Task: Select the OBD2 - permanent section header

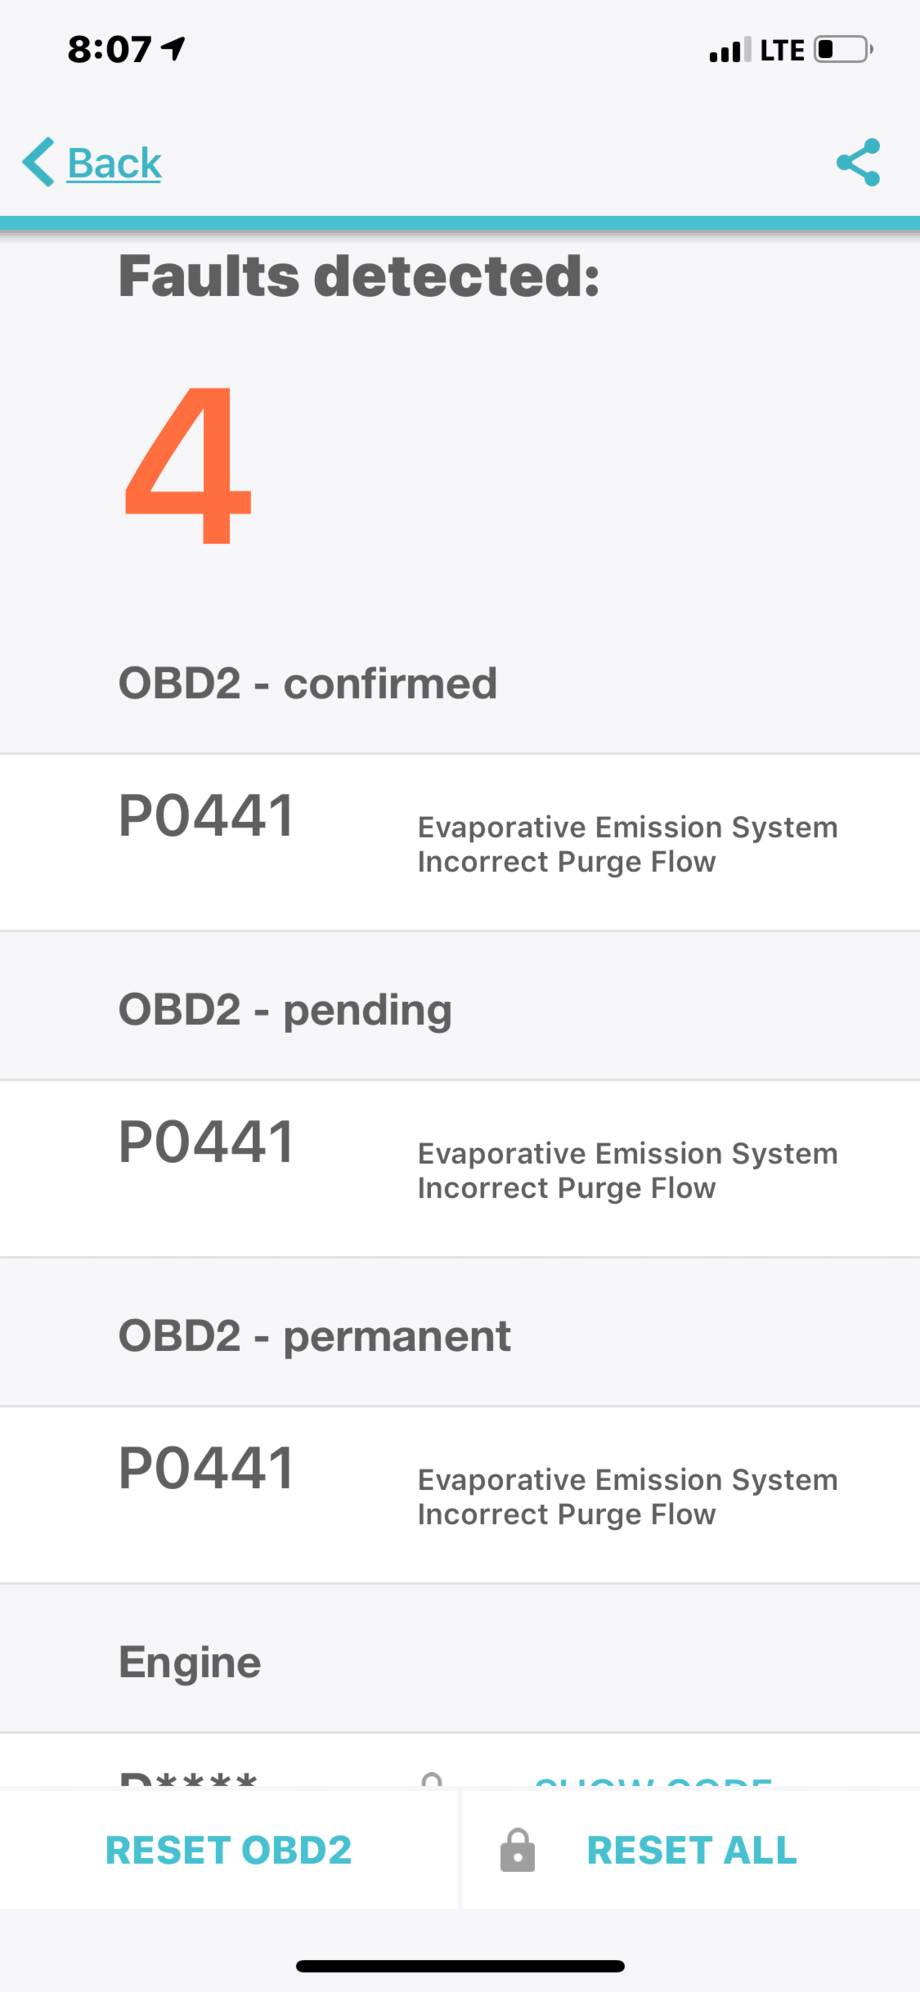Action: 314,1336
